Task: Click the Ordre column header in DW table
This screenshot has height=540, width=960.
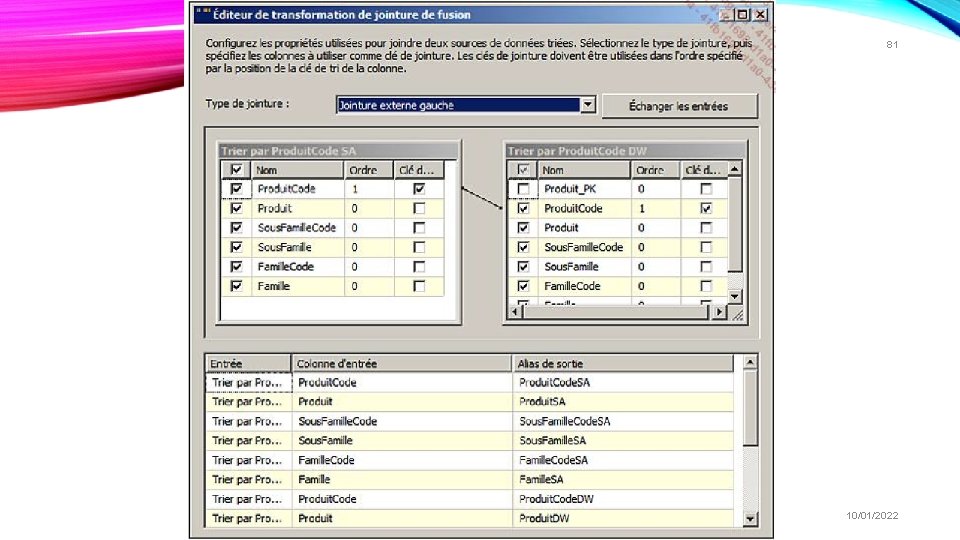Action: [x=655, y=170]
